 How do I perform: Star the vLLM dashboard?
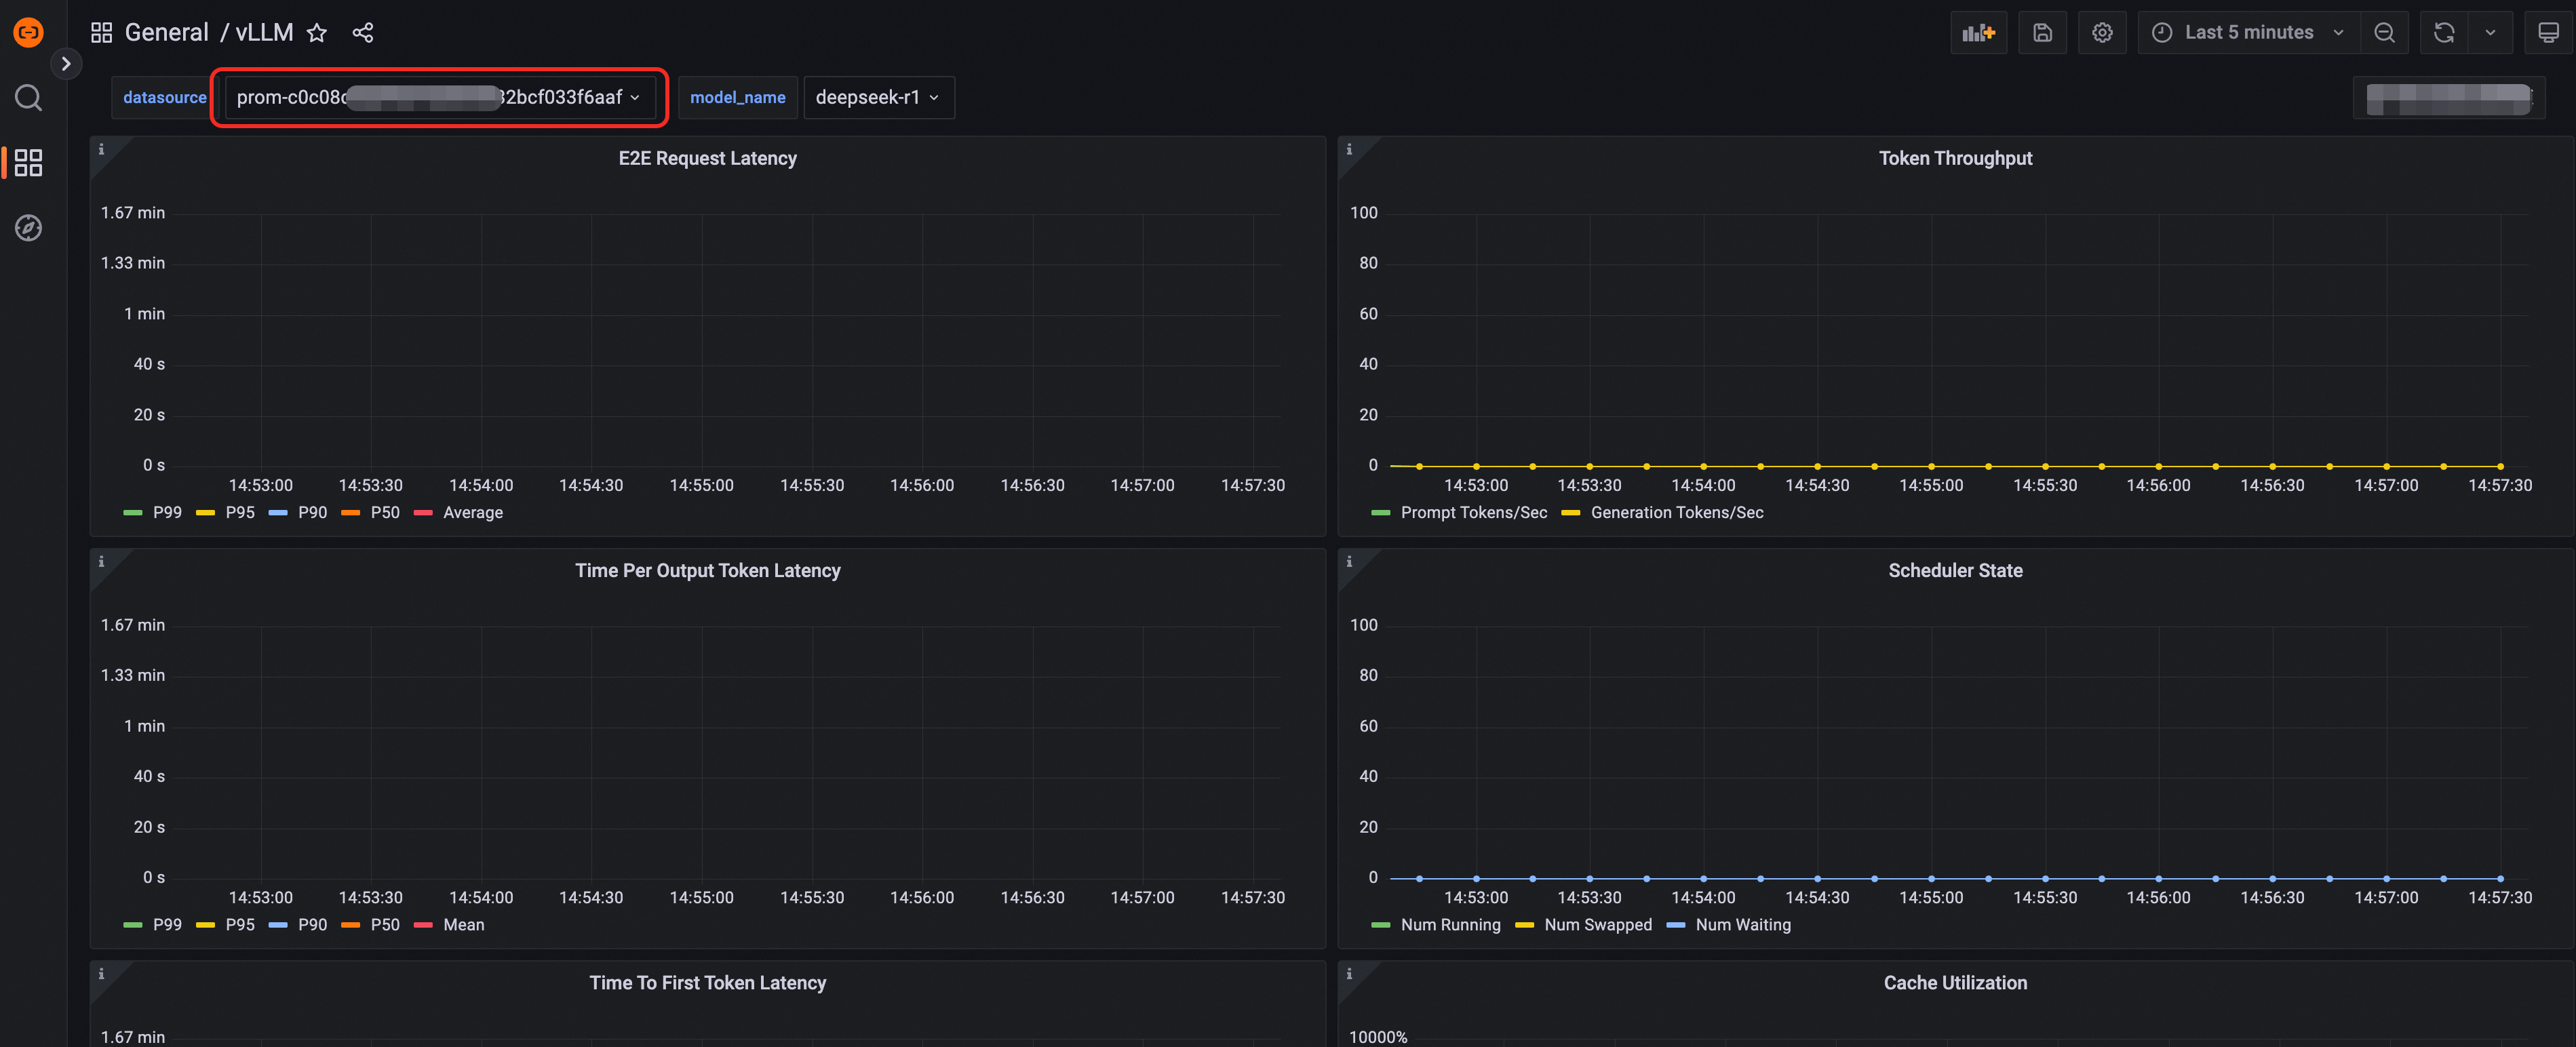pos(317,33)
